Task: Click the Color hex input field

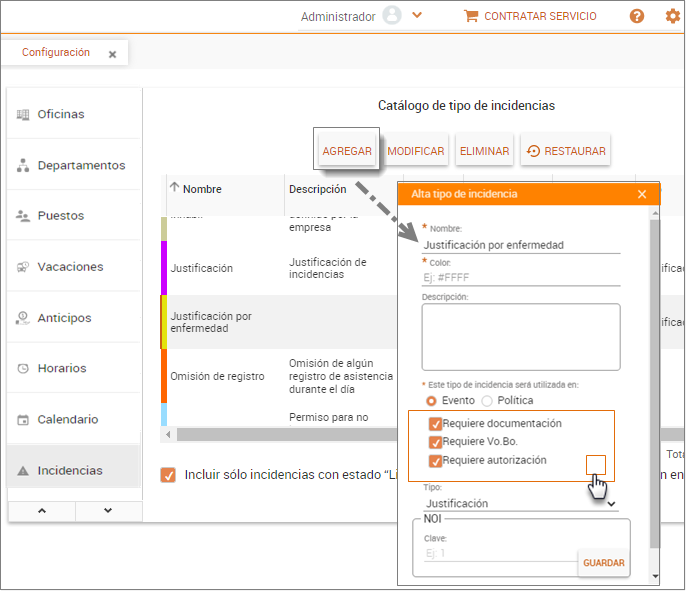Action: pyautogui.click(x=520, y=278)
